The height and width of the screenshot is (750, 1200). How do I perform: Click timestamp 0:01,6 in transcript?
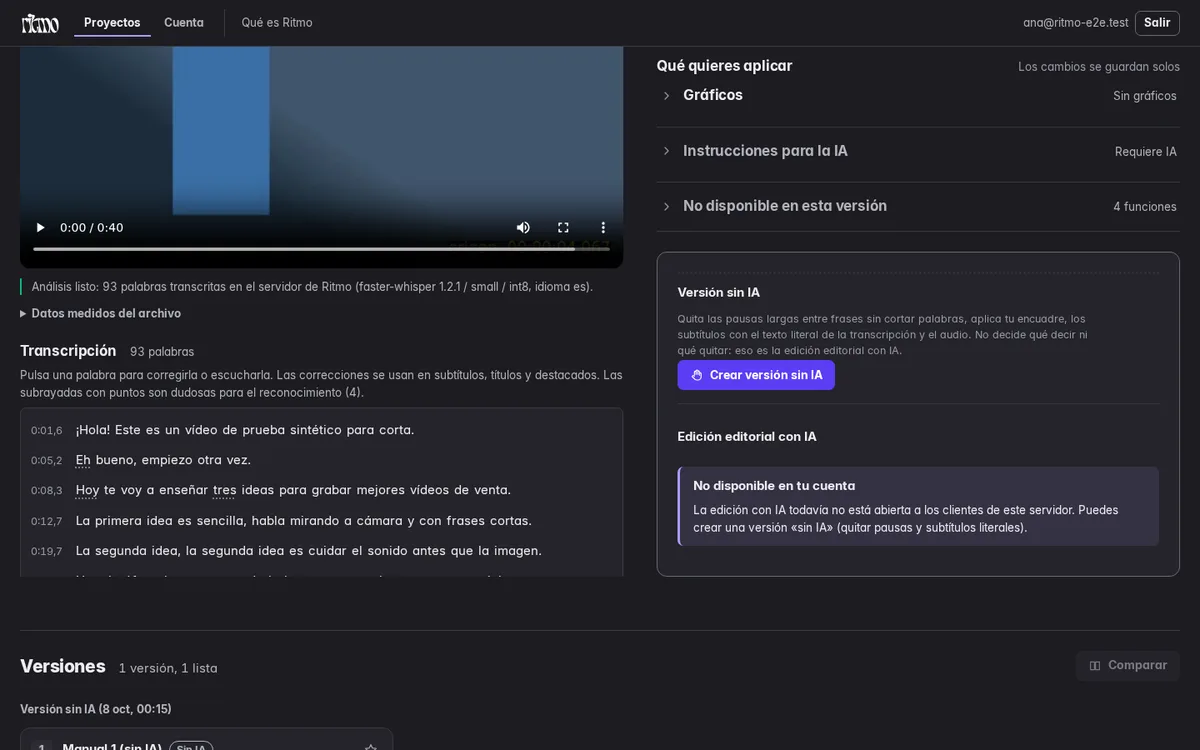coord(46,431)
